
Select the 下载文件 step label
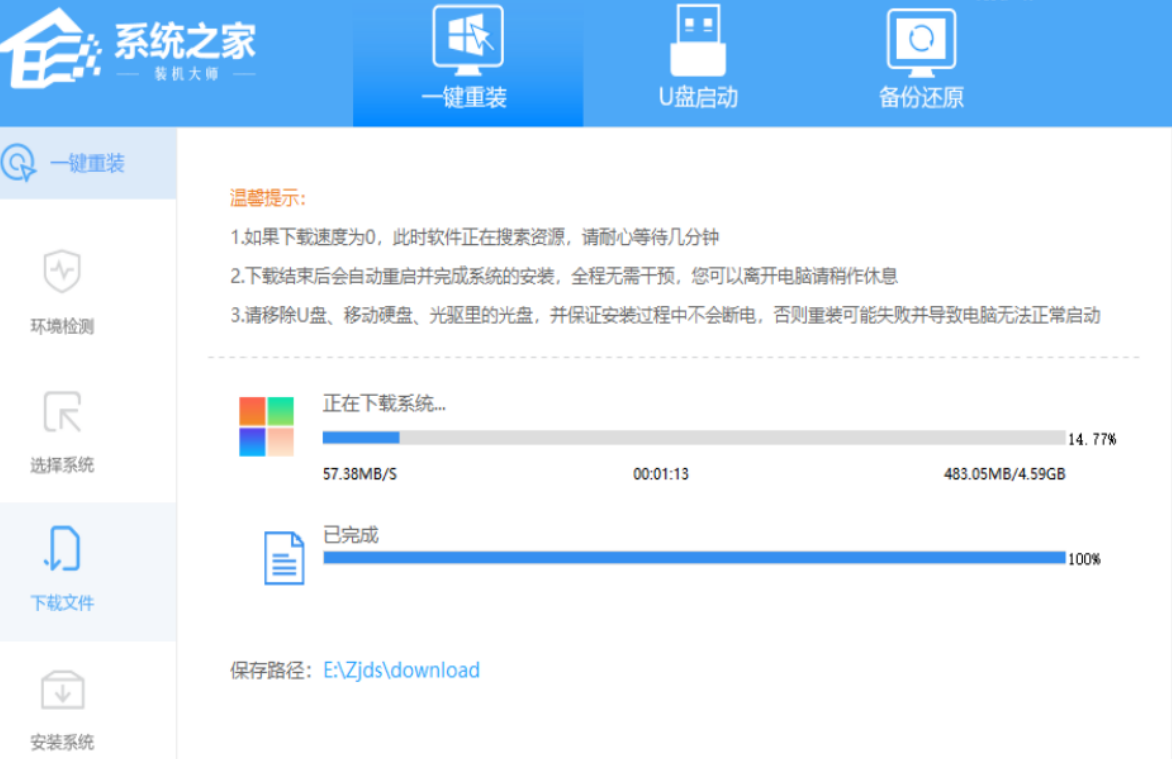tap(62, 603)
